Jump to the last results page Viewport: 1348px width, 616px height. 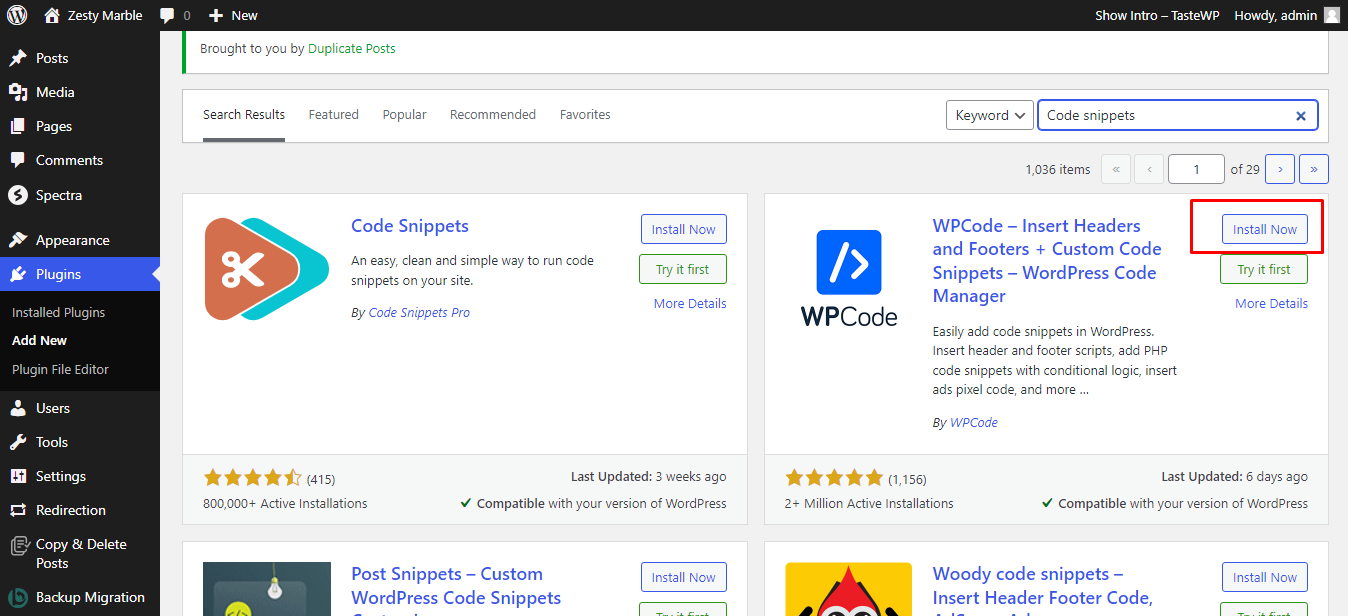[1314, 169]
